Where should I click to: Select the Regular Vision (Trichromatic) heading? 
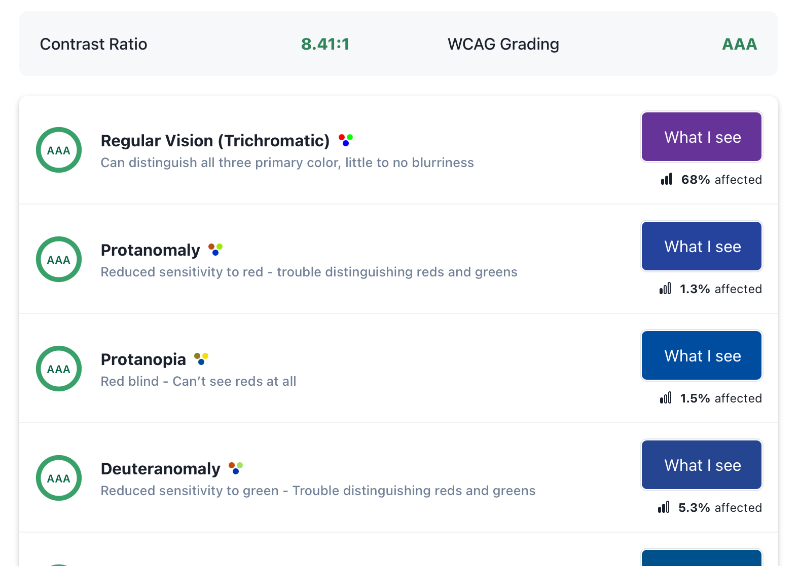[x=215, y=140]
